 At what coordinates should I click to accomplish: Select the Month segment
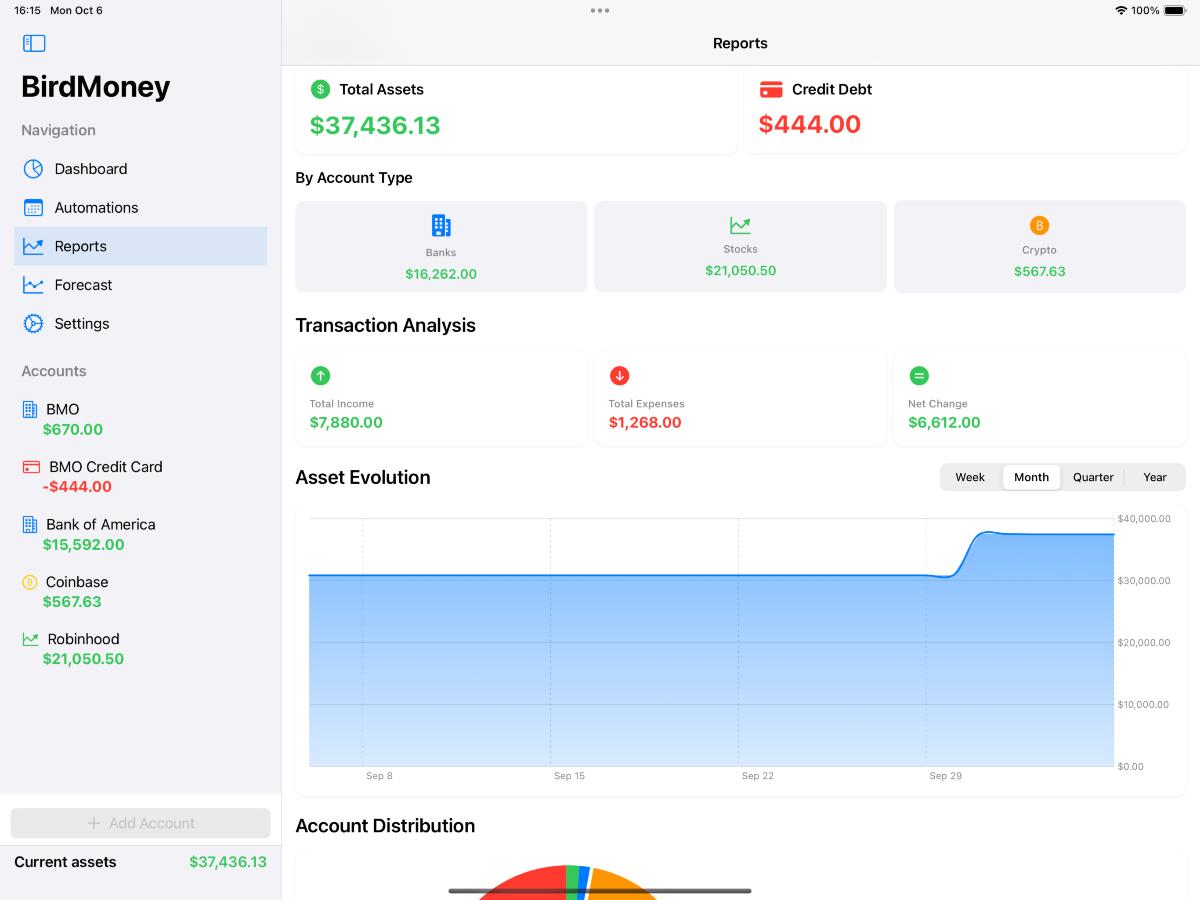(1031, 477)
